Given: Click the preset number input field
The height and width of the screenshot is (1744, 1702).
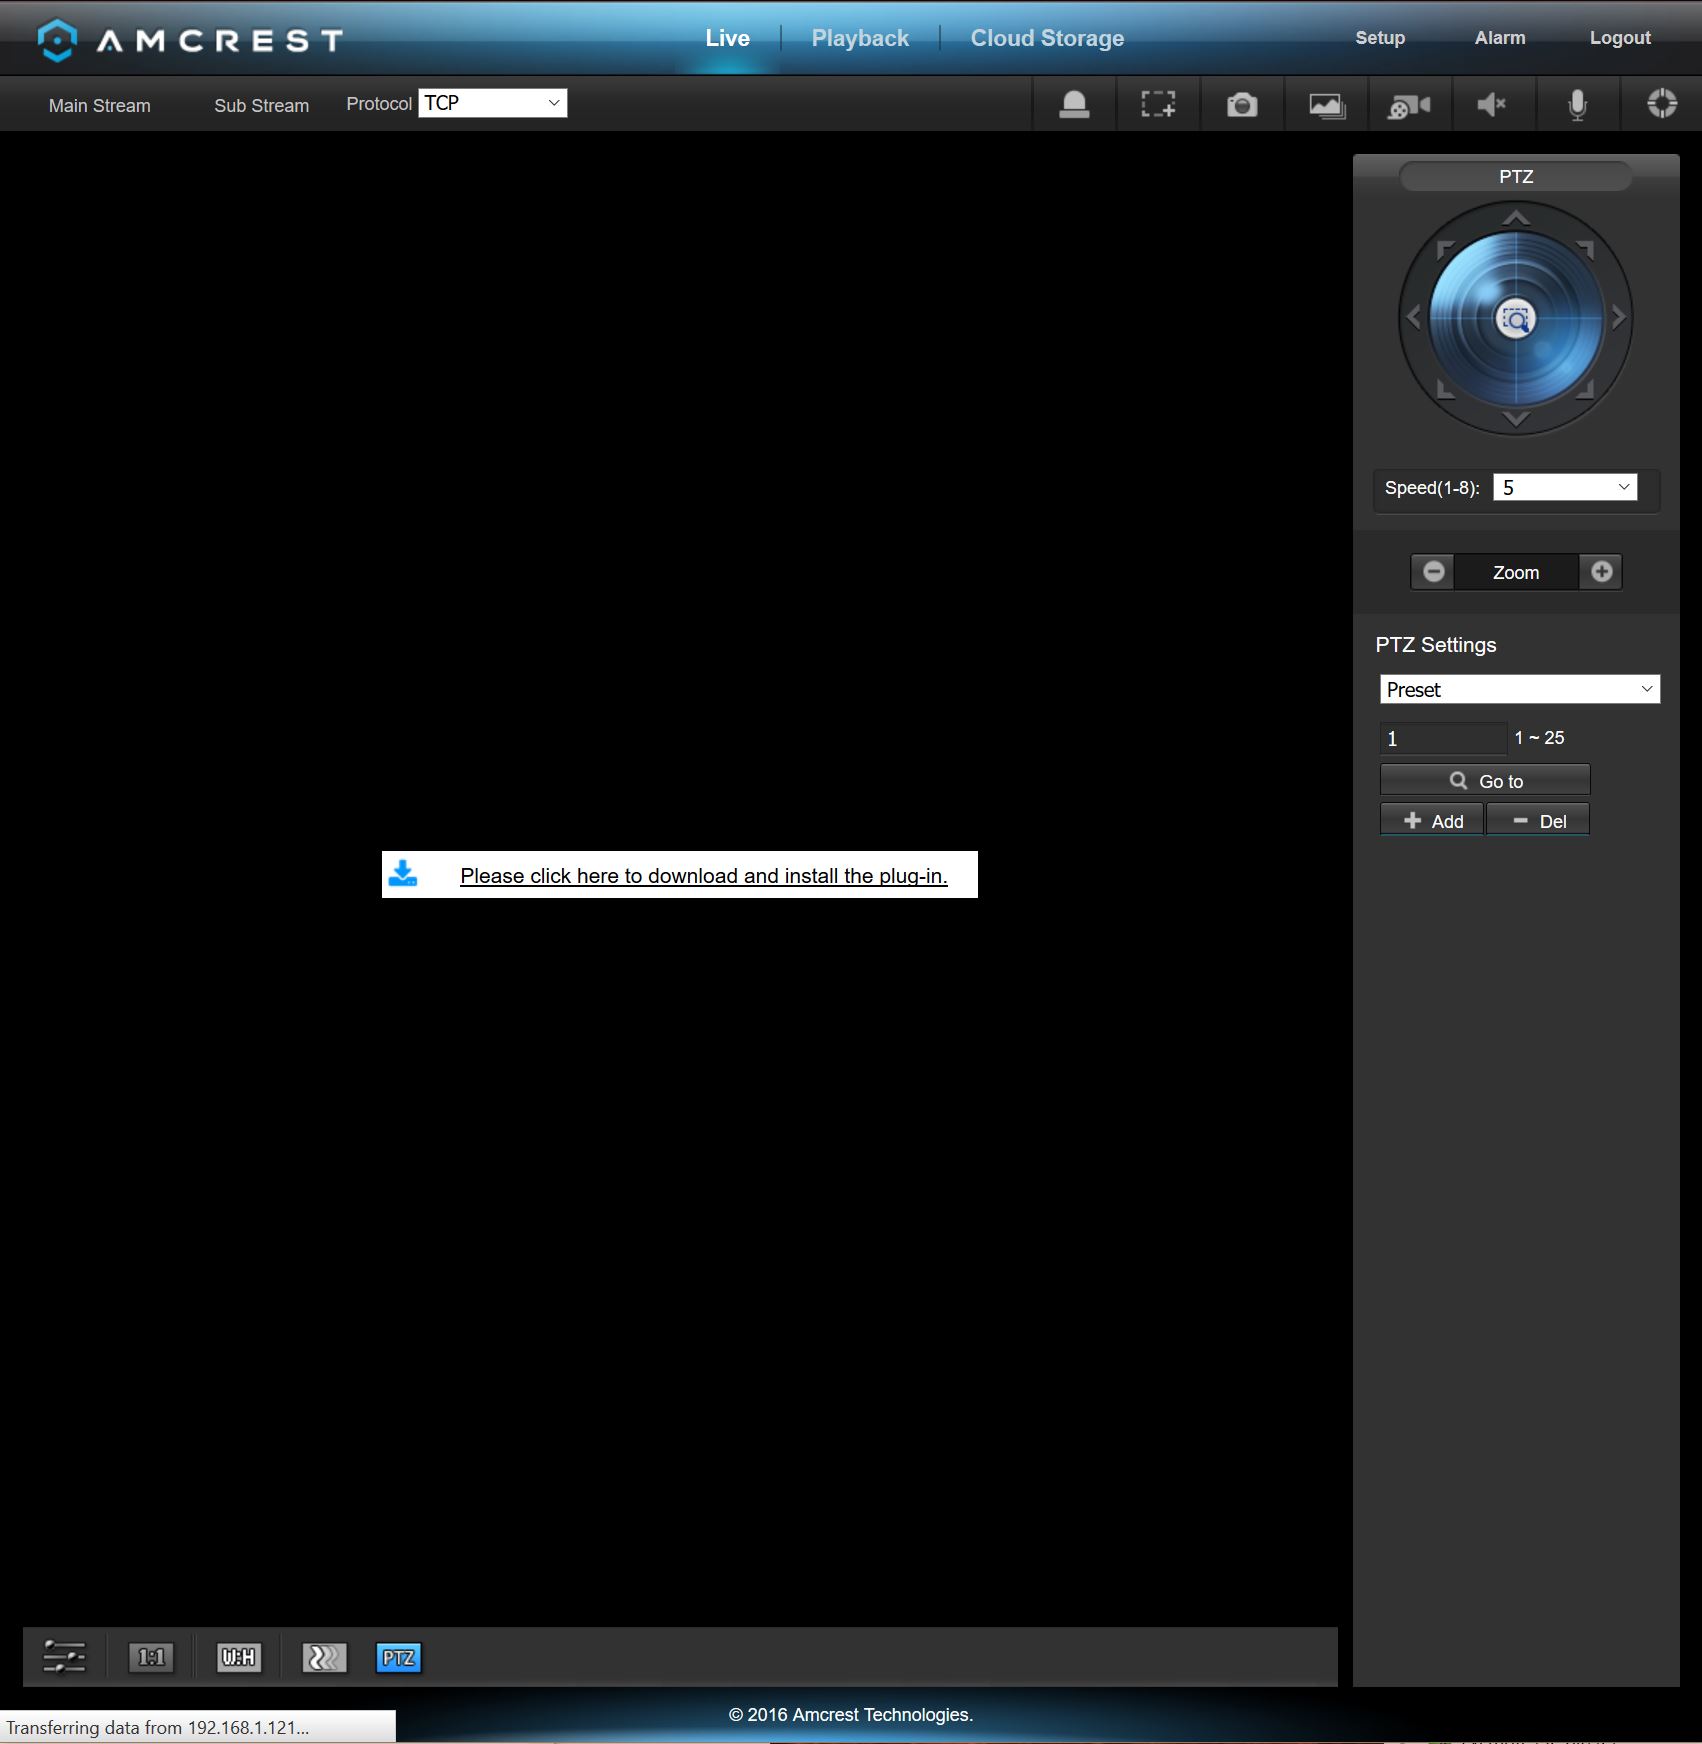Looking at the screenshot, I should (x=1443, y=738).
